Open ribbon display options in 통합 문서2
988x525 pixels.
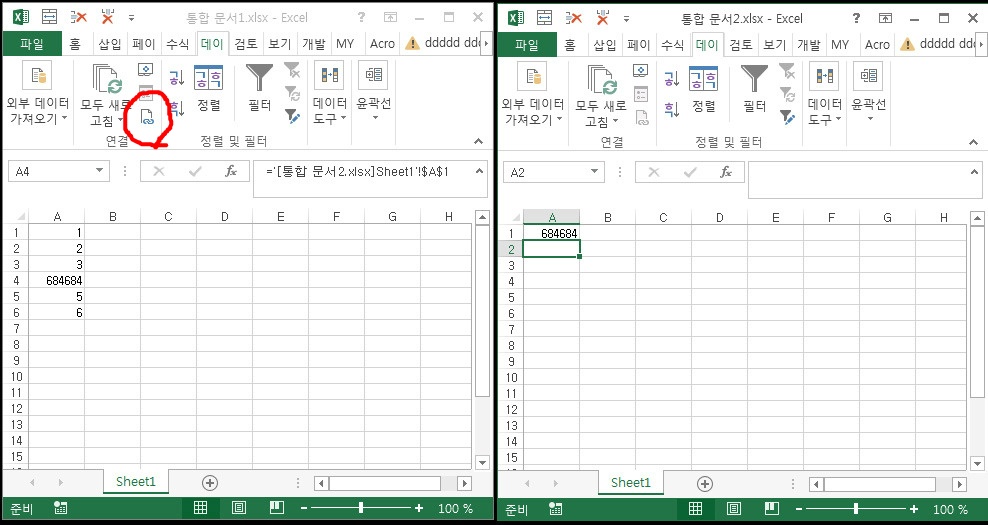point(885,18)
